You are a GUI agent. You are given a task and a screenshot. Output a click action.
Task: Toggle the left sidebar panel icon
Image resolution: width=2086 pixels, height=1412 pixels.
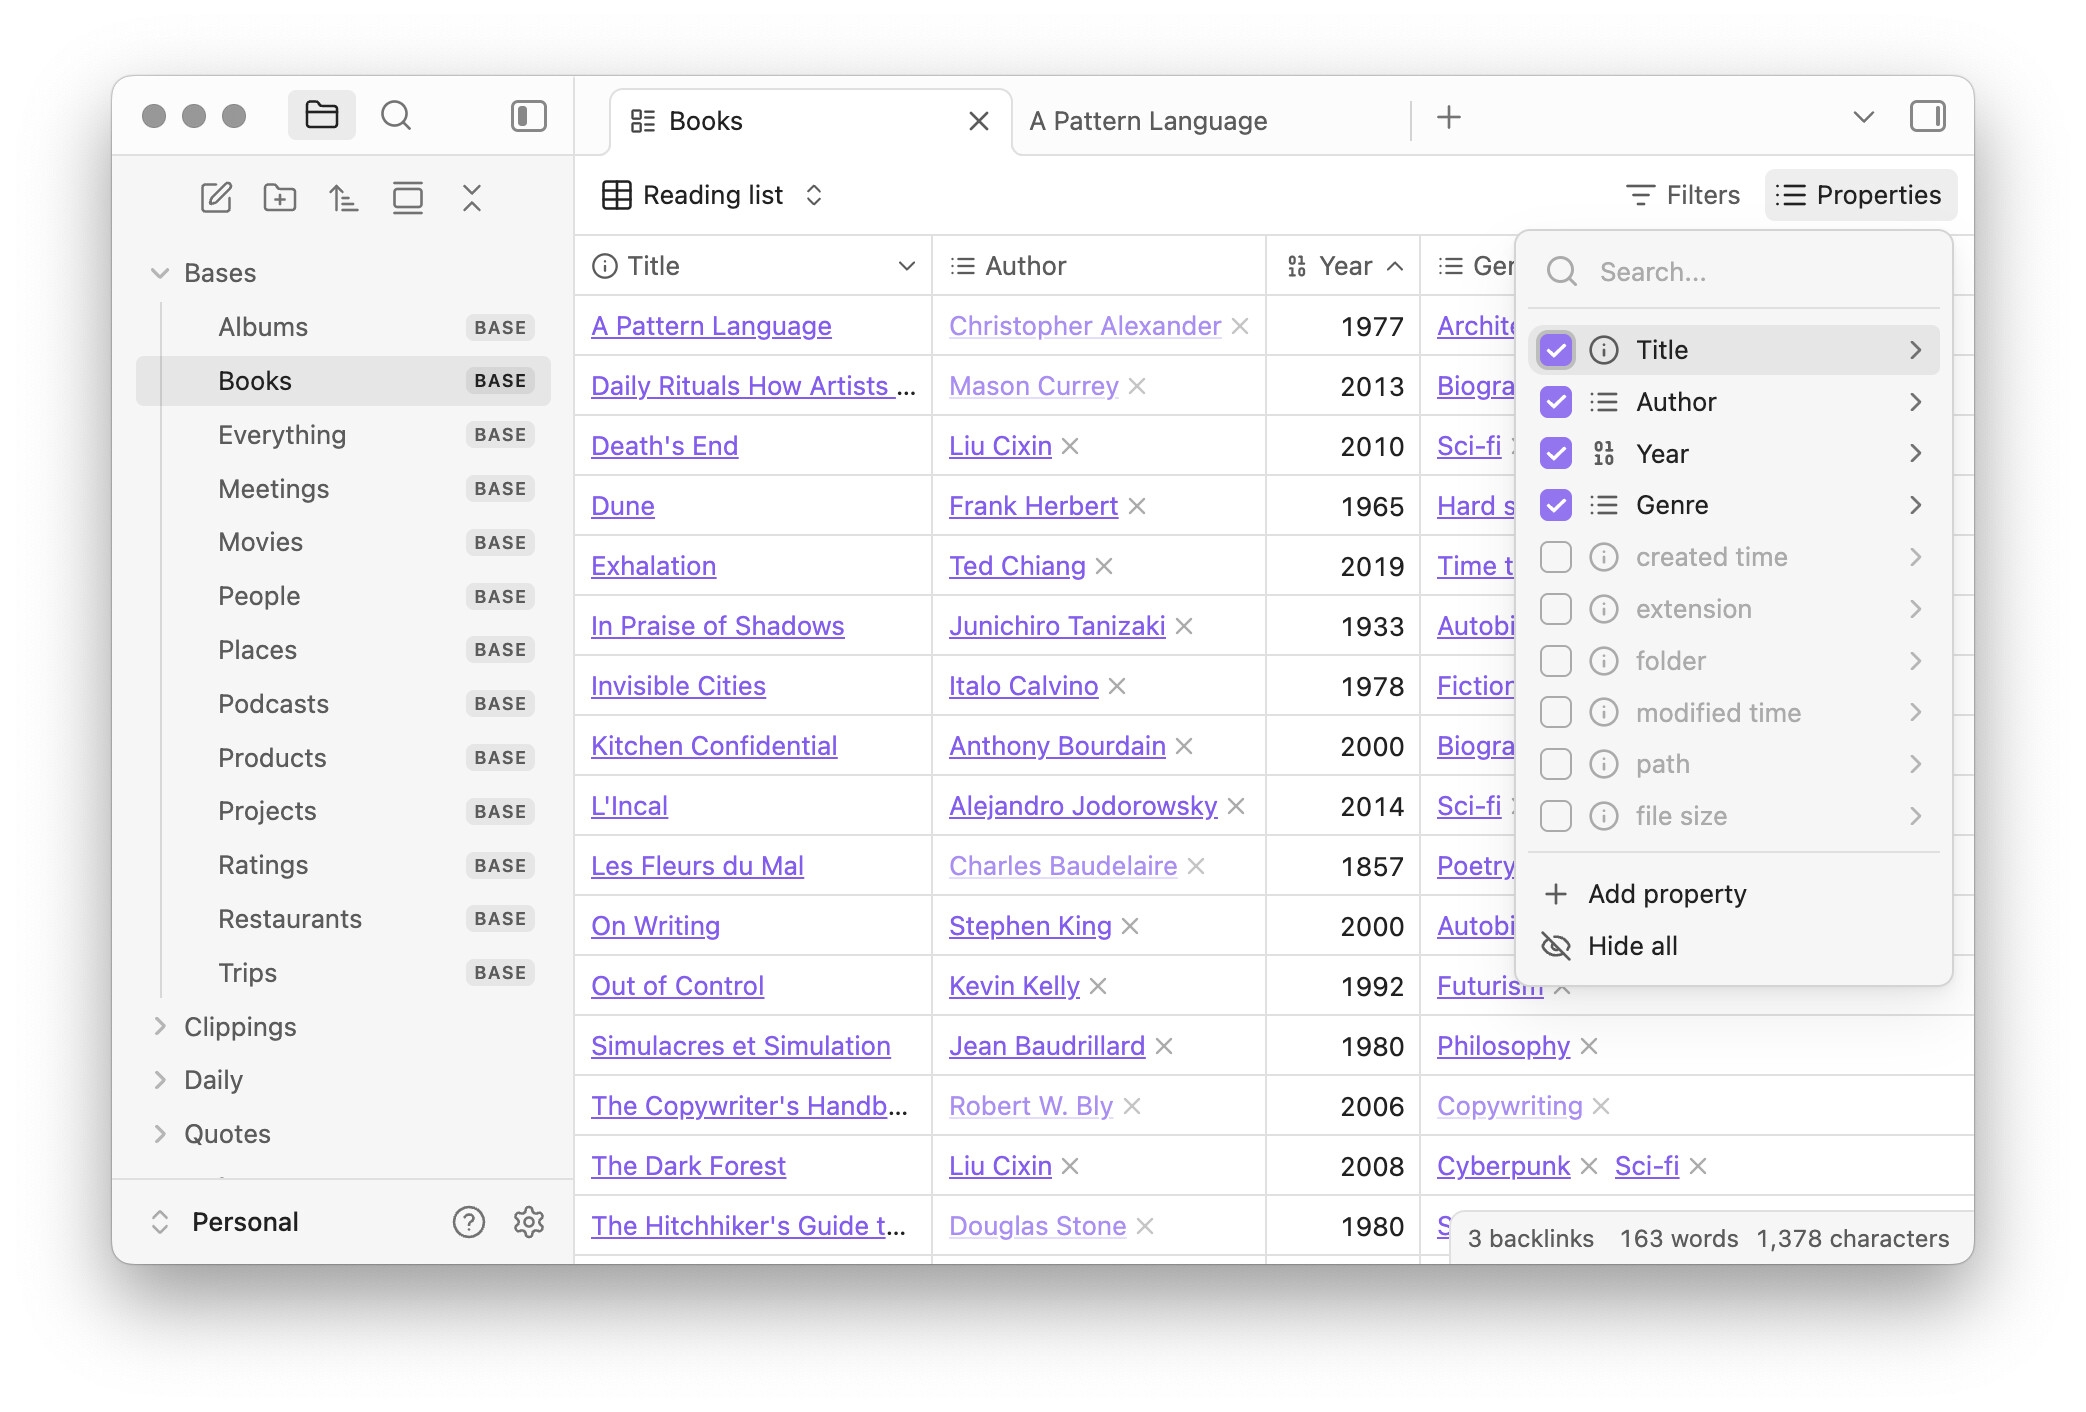[x=529, y=116]
